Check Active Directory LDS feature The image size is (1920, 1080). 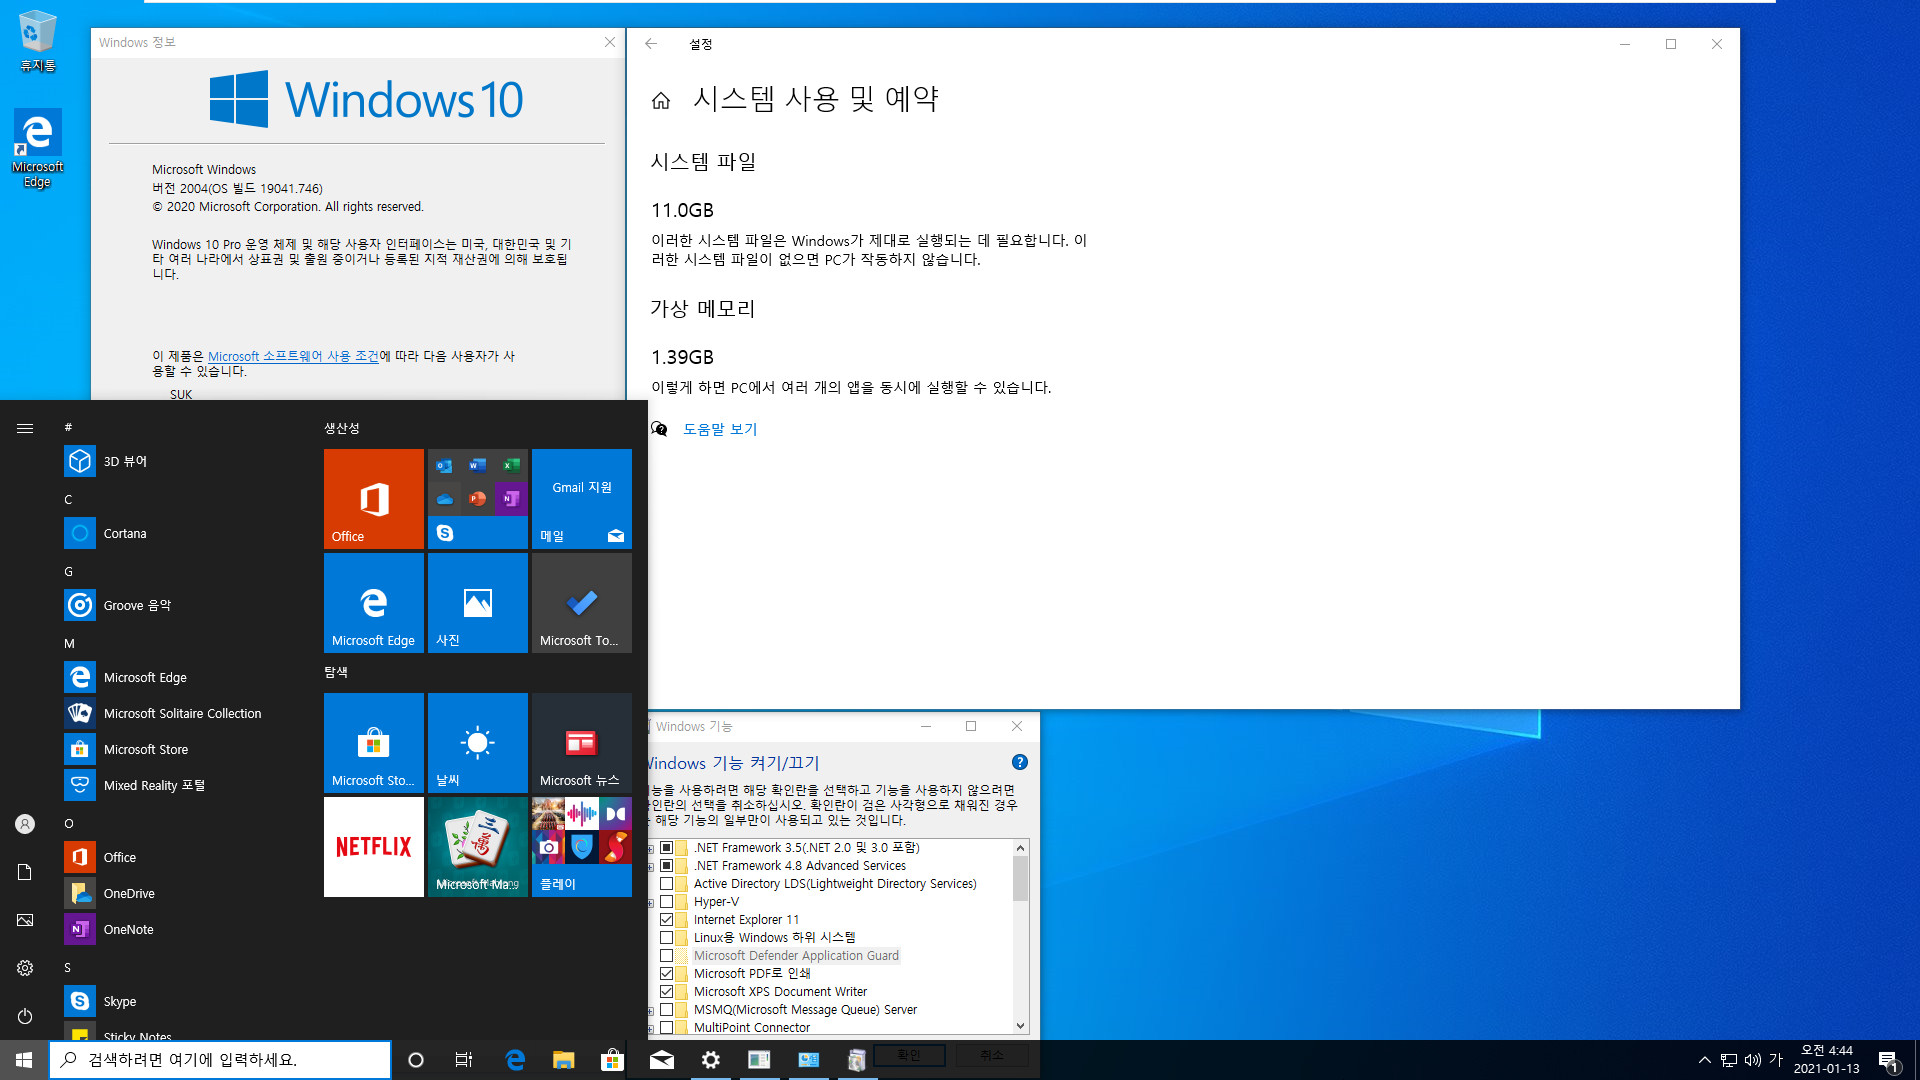666,884
